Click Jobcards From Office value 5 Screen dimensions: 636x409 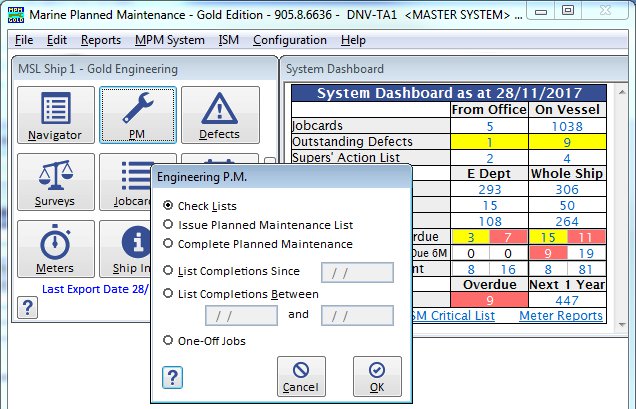point(490,126)
